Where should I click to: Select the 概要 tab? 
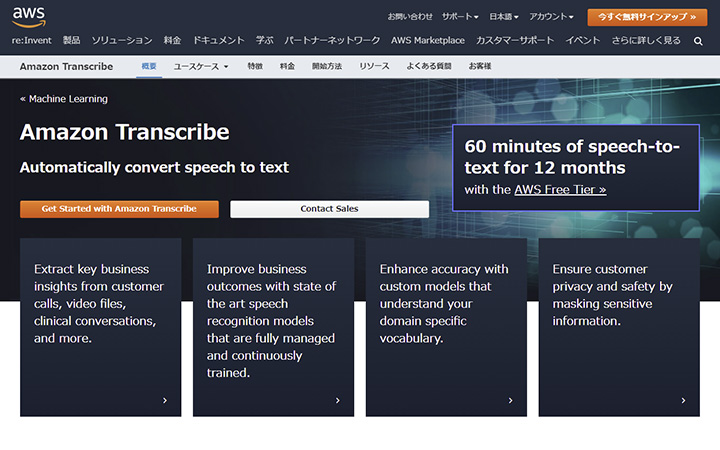click(x=149, y=66)
